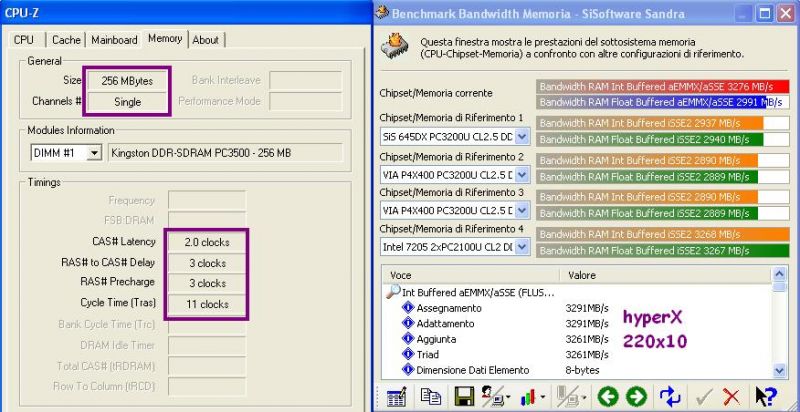Open Riferimento 1 SiS 645DX dropdown
This screenshot has width=800, height=412.
coord(522,137)
